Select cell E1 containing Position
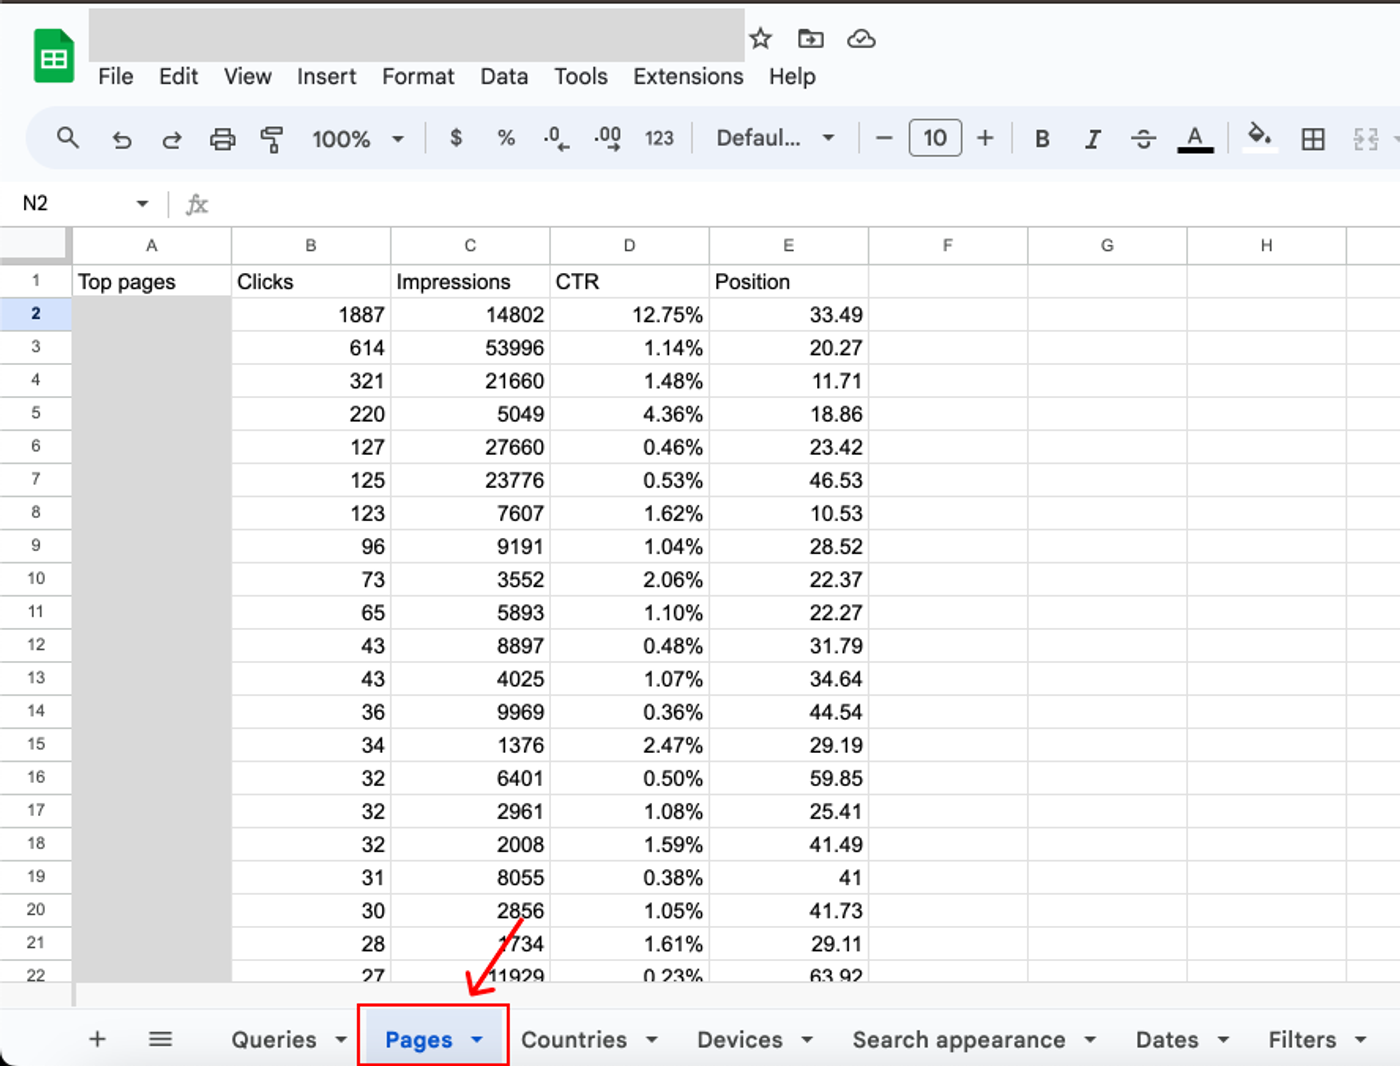The image size is (1400, 1066). click(x=788, y=281)
